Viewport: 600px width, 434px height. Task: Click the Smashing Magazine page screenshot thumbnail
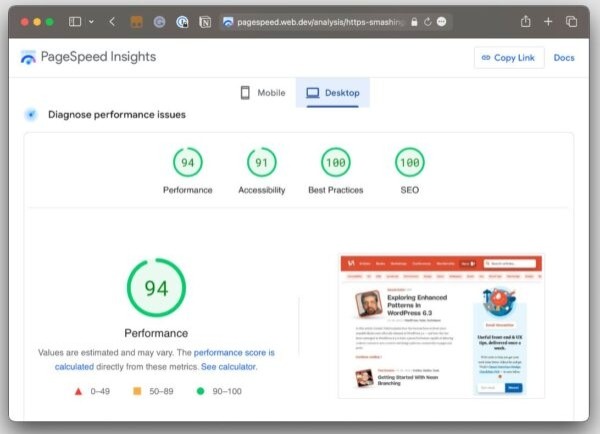[x=441, y=326]
